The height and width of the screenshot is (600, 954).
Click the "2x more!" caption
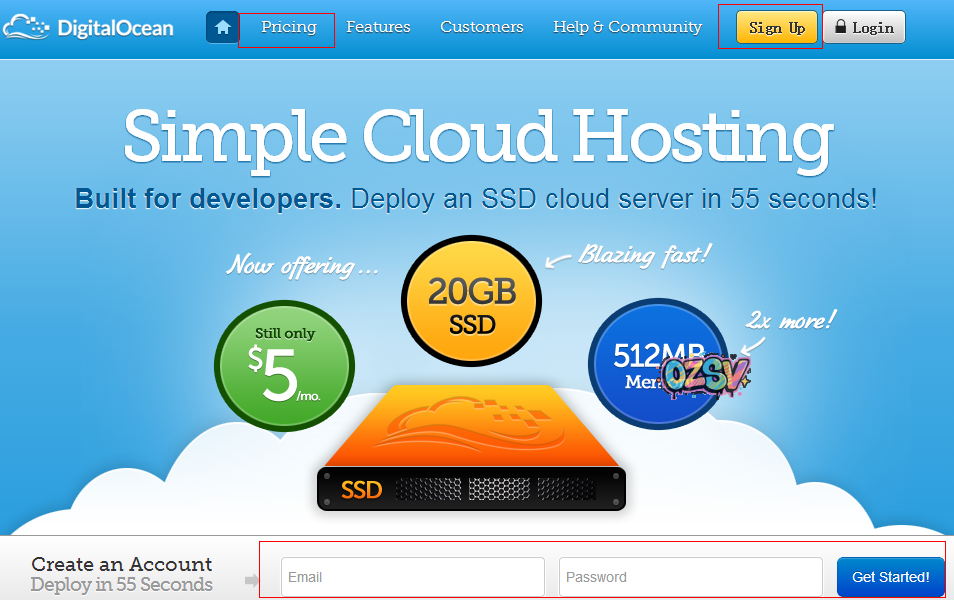(x=791, y=320)
